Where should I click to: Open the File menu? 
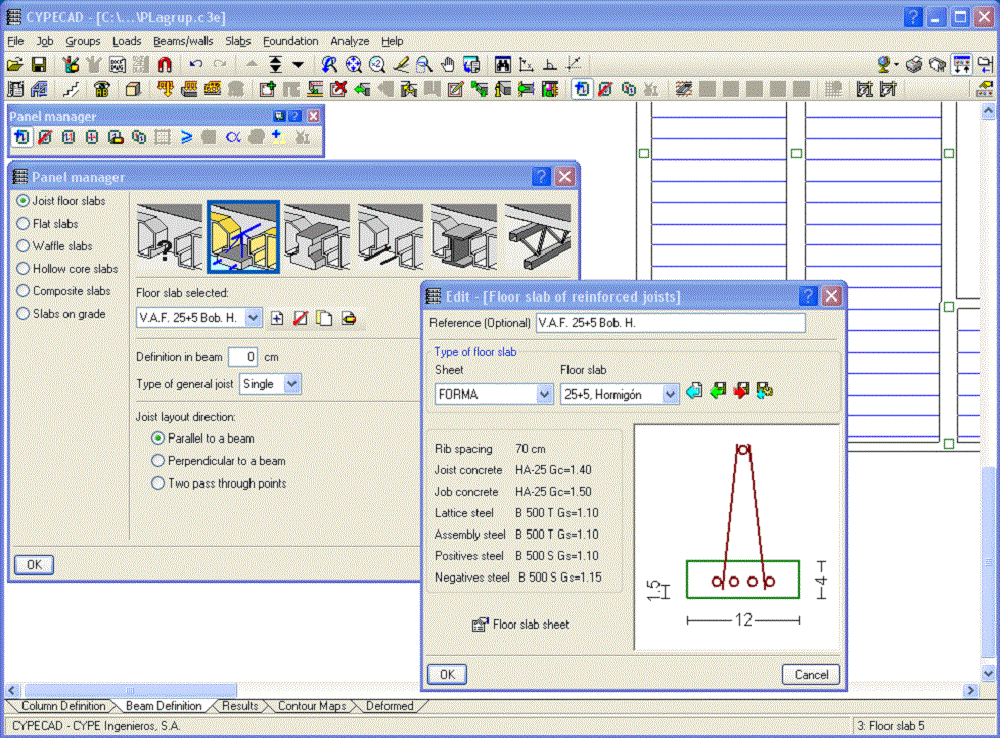15,41
